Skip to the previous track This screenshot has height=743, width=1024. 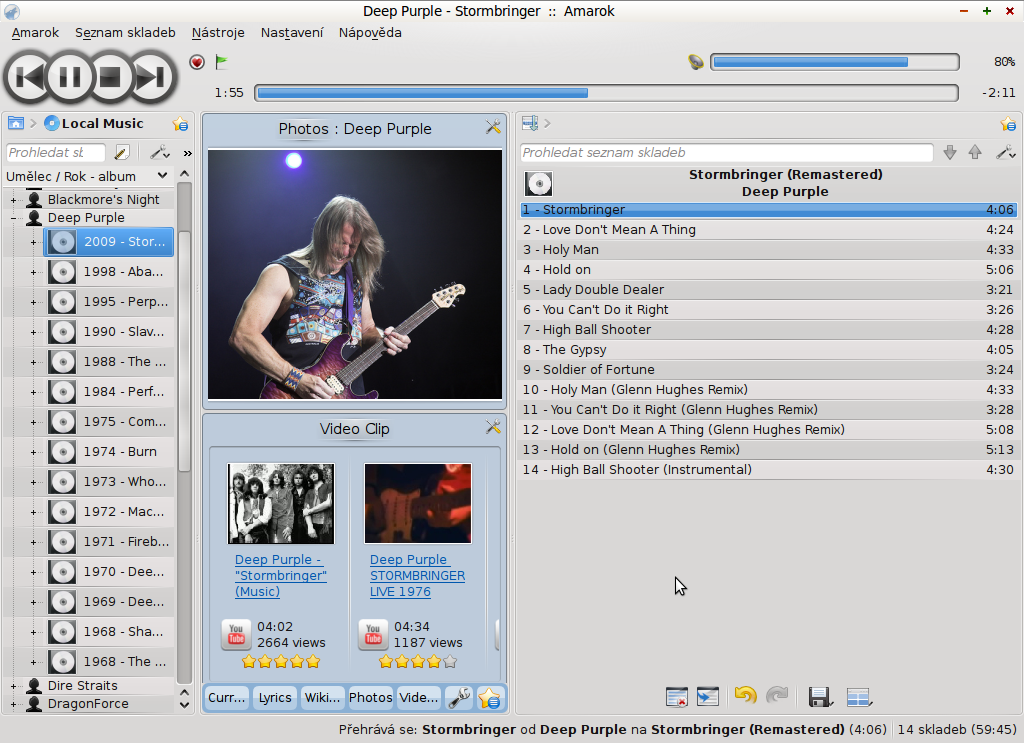tap(28, 78)
